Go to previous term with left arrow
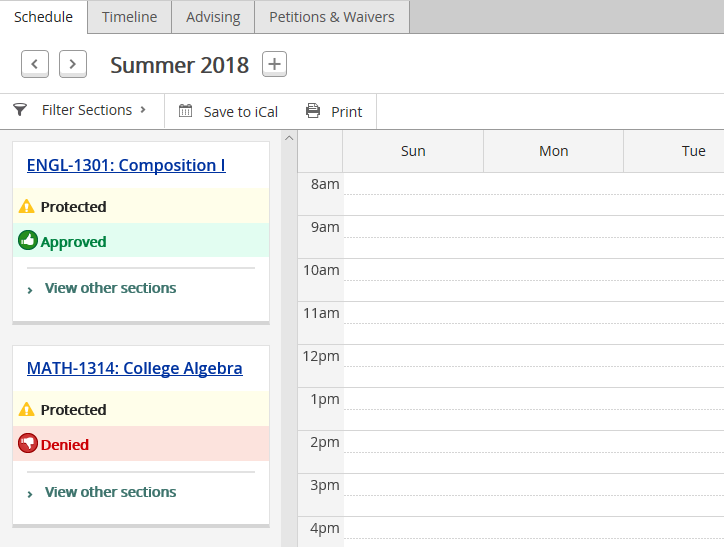Viewport: 724px width, 547px height. [35, 64]
